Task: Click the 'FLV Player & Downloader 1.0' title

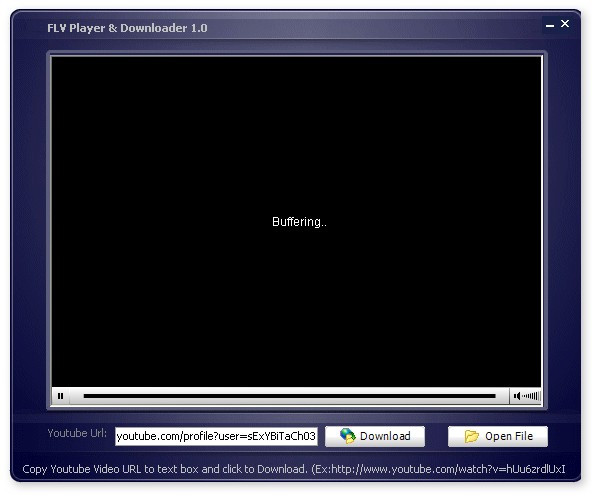Action: 127,28
